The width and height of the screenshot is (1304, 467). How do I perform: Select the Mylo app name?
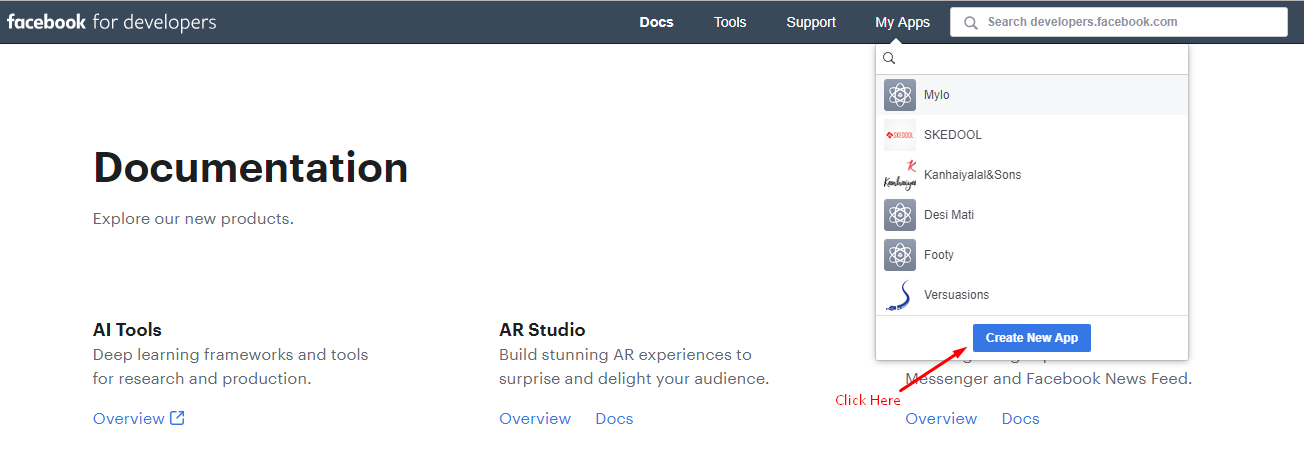[937, 95]
